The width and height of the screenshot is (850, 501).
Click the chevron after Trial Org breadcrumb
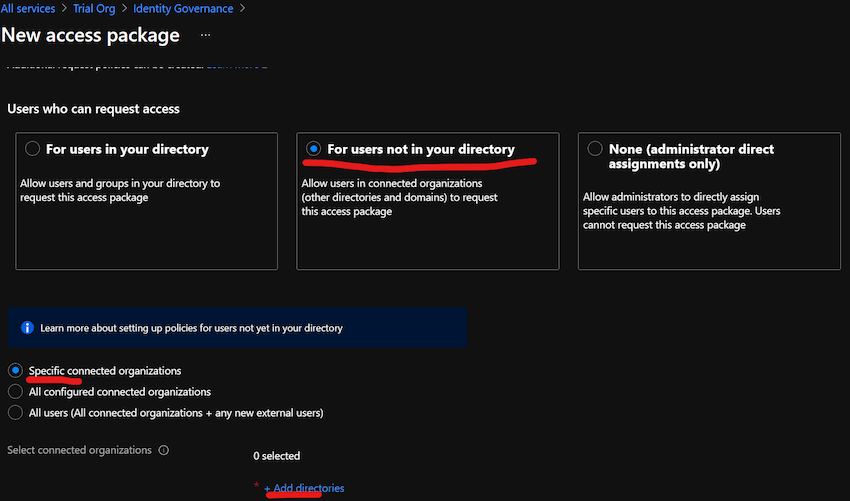(x=126, y=9)
